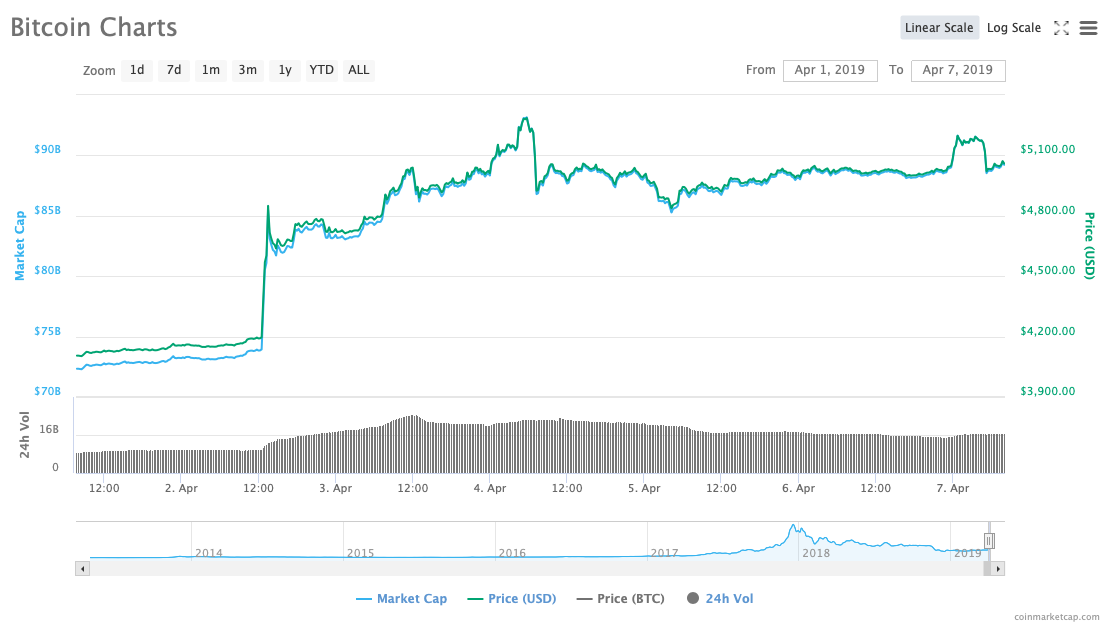The width and height of the screenshot is (1114, 625).
Task: Click the 6. Apr x-axis label
Action: click(x=799, y=489)
